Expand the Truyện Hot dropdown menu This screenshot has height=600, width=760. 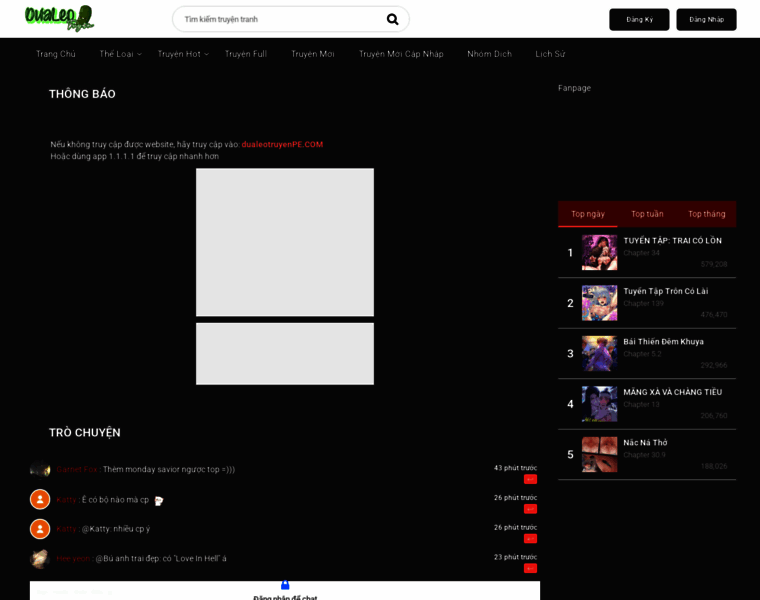click(x=183, y=54)
